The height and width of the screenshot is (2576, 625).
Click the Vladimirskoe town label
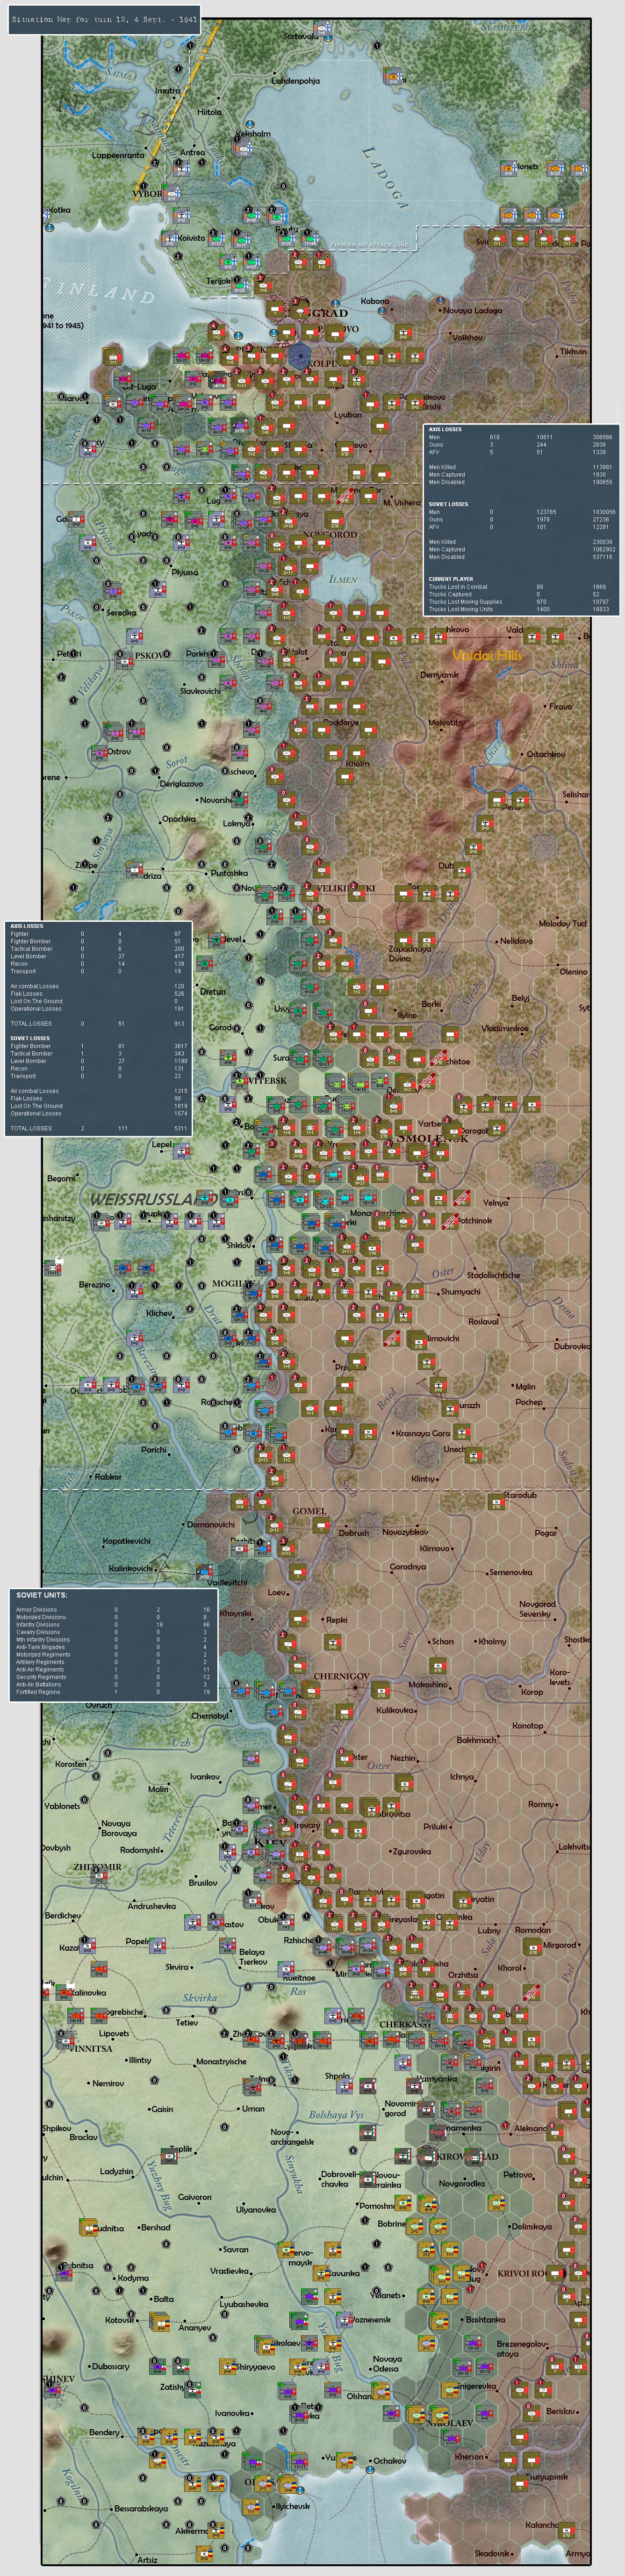[x=505, y=1028]
